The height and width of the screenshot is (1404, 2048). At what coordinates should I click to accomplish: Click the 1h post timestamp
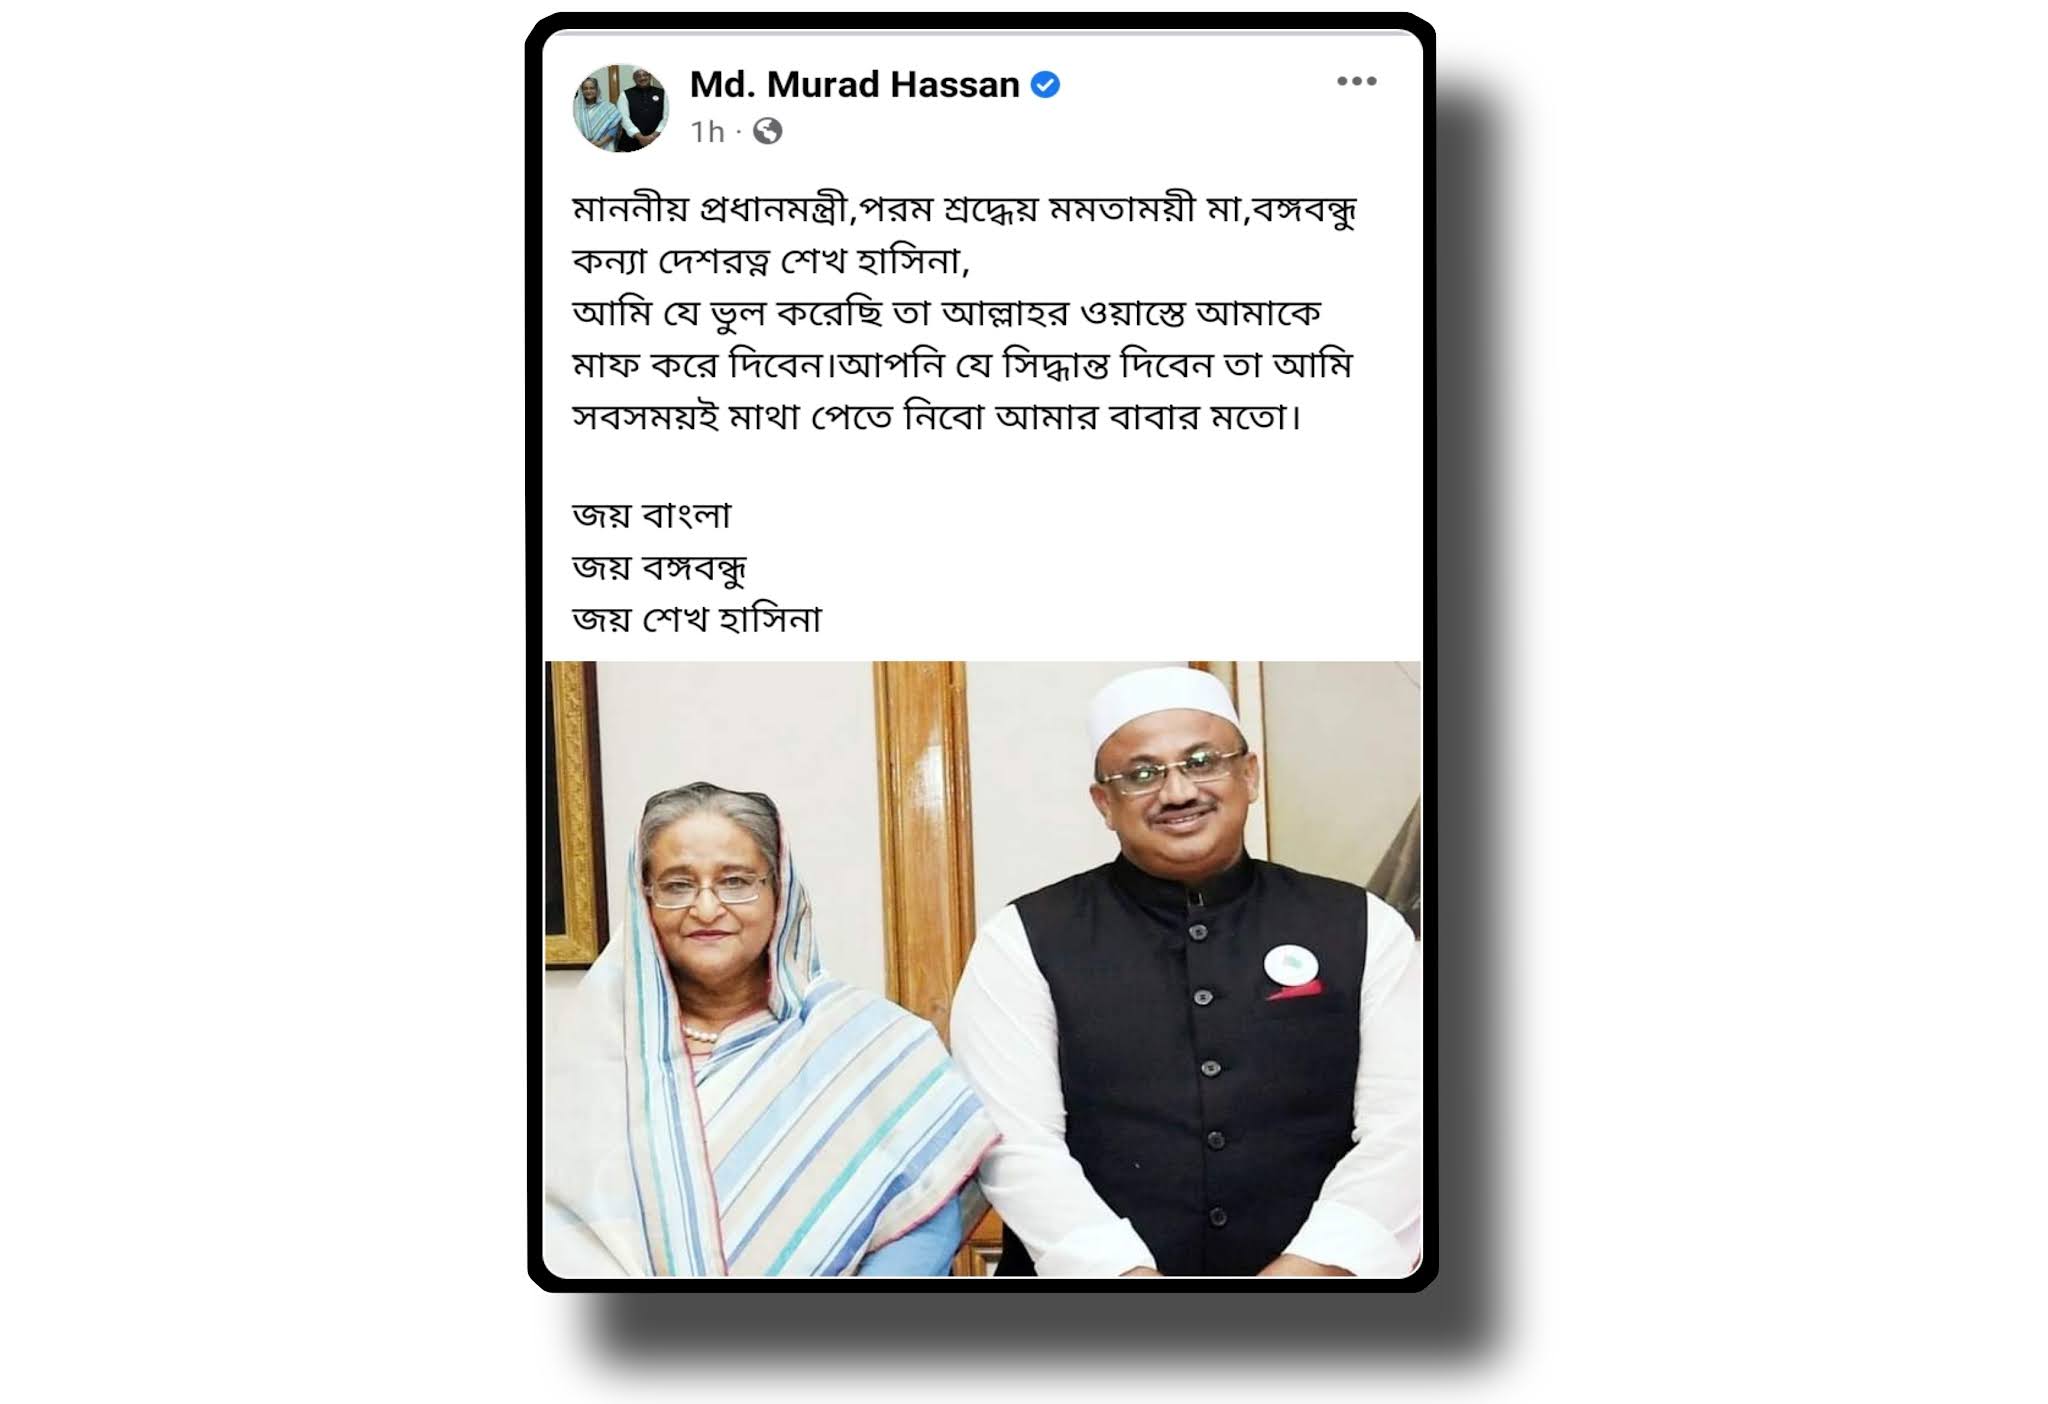pyautogui.click(x=707, y=132)
